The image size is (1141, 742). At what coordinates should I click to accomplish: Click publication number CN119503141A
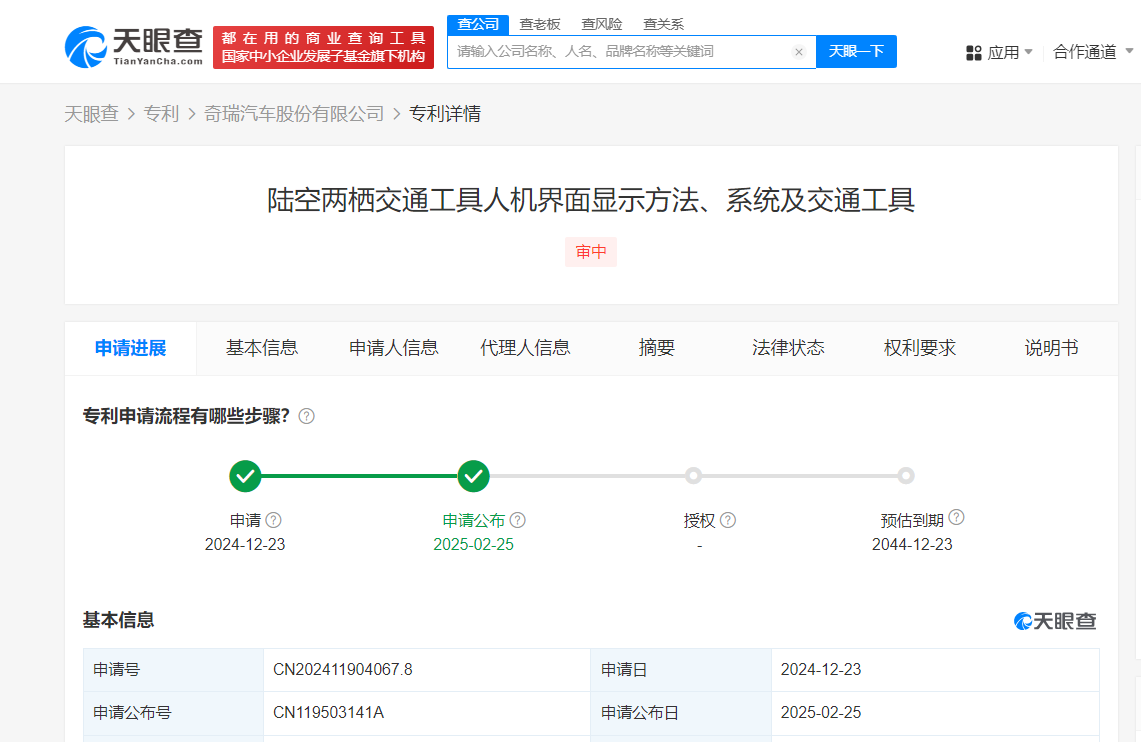(x=328, y=713)
